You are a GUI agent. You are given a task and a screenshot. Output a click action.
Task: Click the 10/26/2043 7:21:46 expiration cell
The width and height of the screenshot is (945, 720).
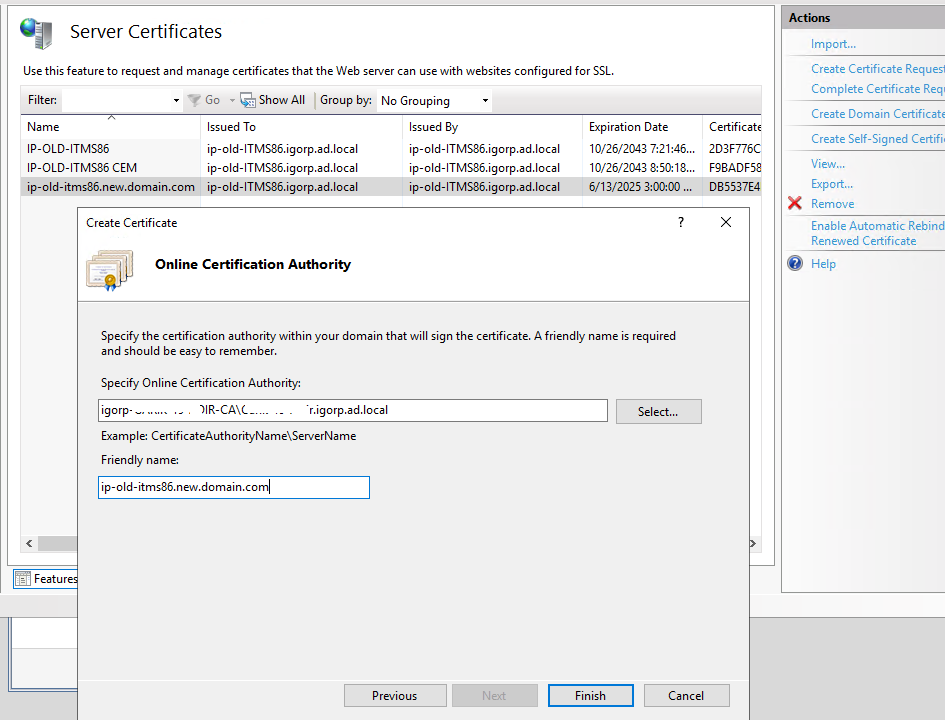click(642, 149)
